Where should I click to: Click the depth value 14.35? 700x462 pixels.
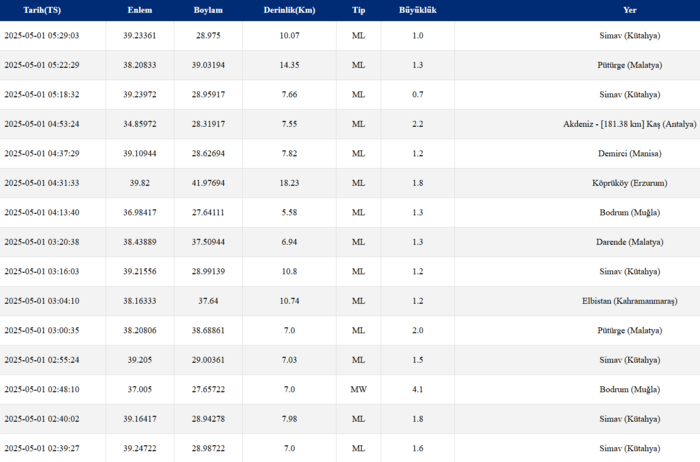point(289,65)
